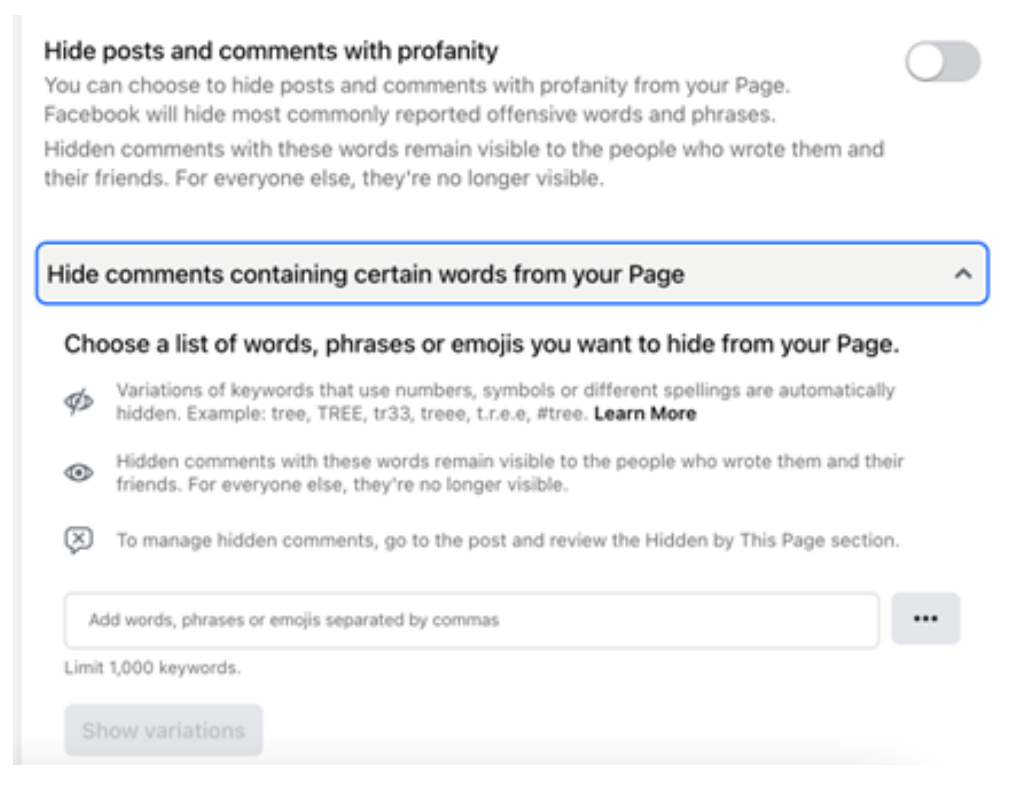Focus the add words or emojis field
The width and height of the screenshot is (1030, 792).
tap(472, 620)
